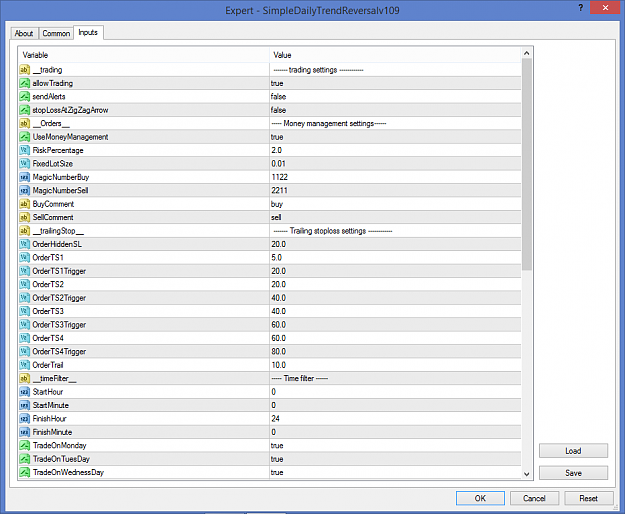Image resolution: width=625 pixels, height=514 pixels.
Task: Click the OrderTrail double icon
Action: [x=25, y=365]
